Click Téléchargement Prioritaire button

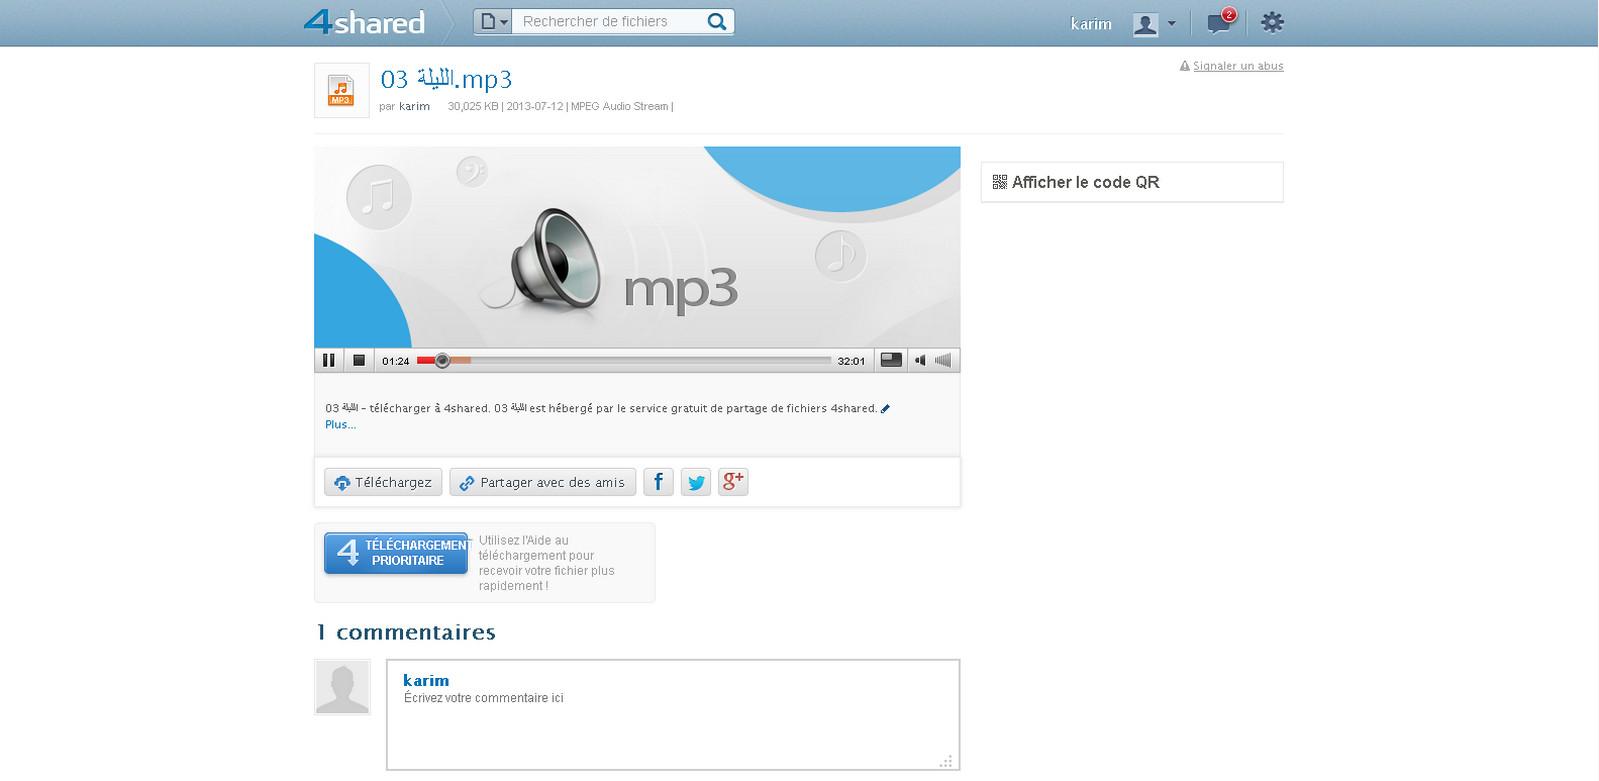396,553
